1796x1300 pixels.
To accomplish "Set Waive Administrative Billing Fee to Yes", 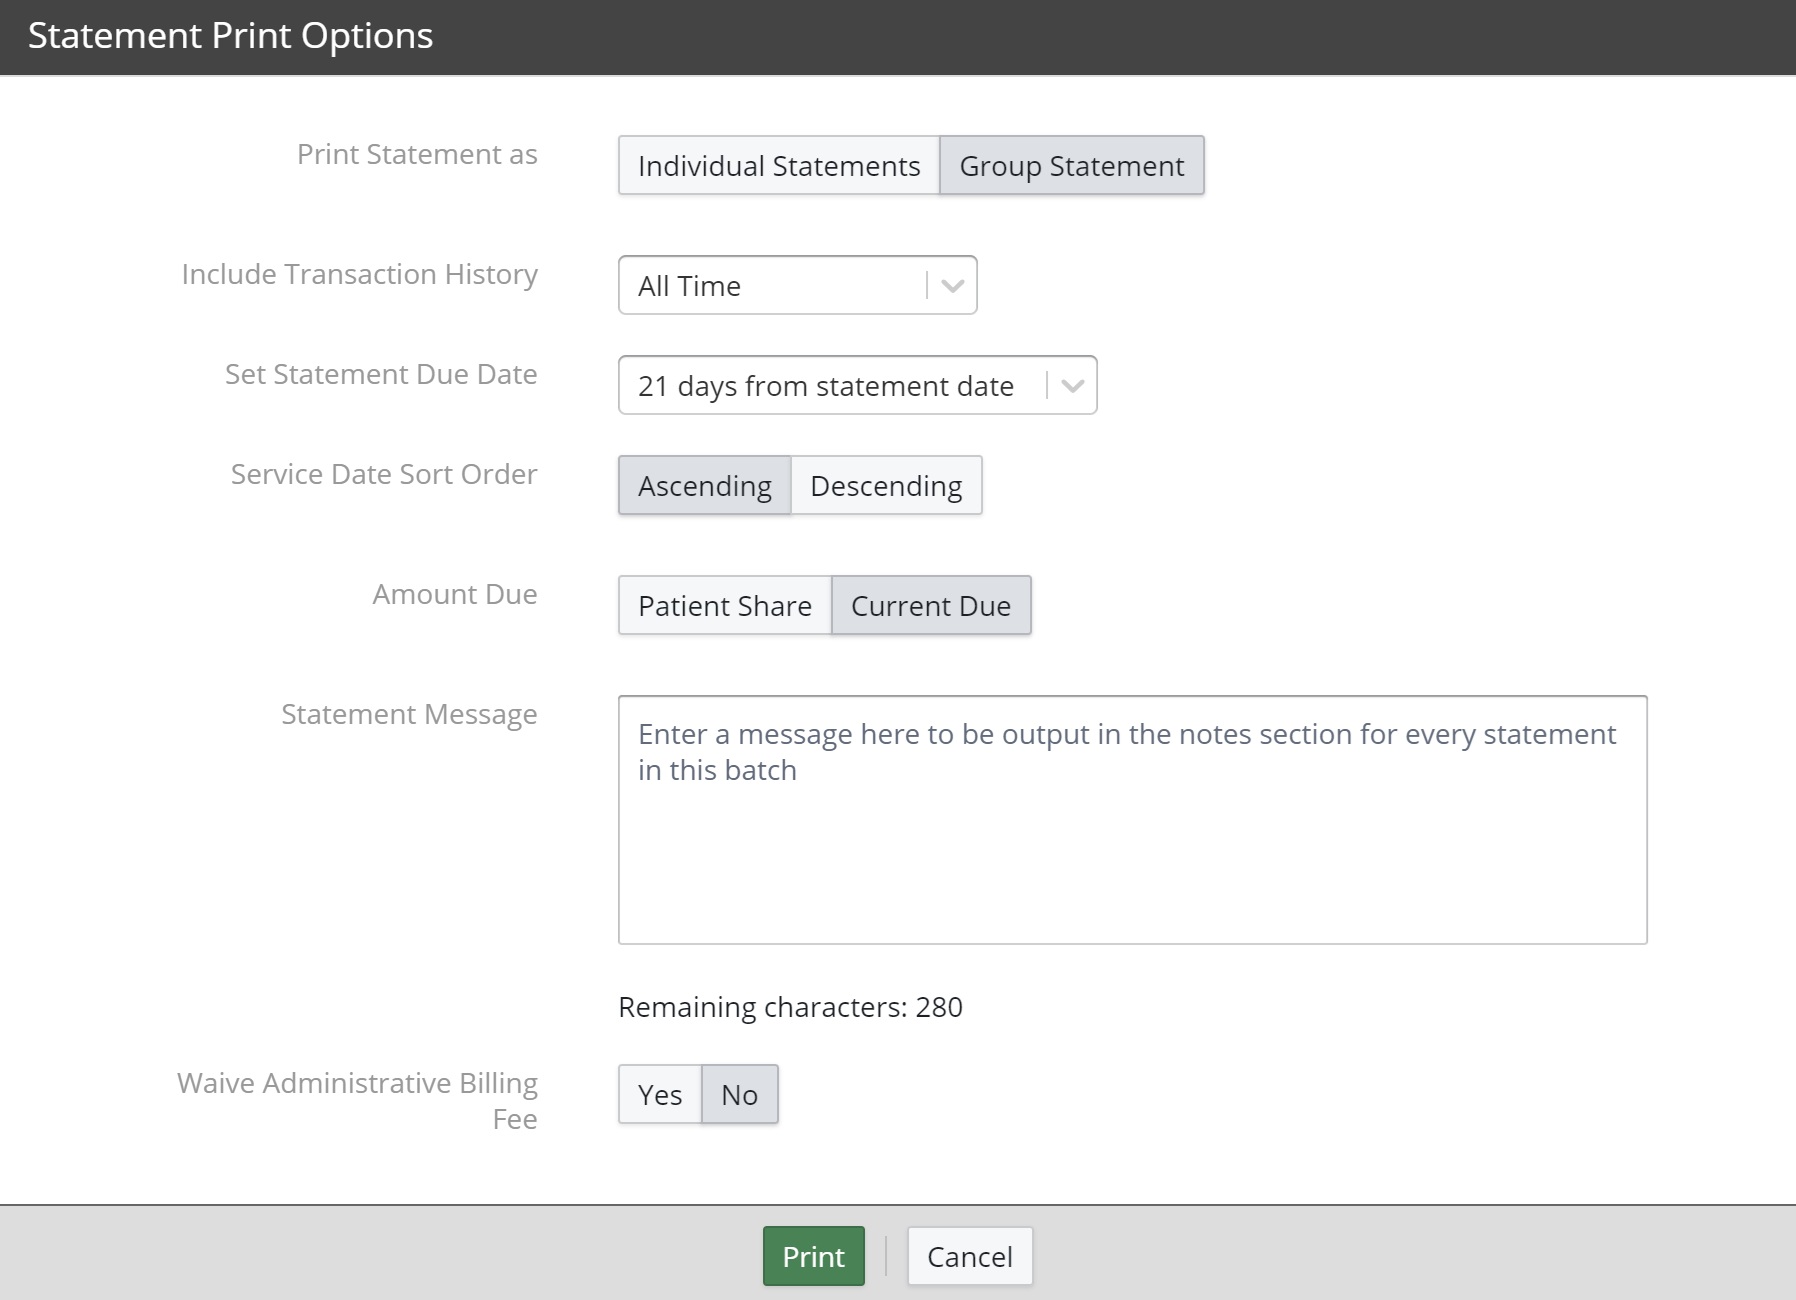I will tap(659, 1094).
